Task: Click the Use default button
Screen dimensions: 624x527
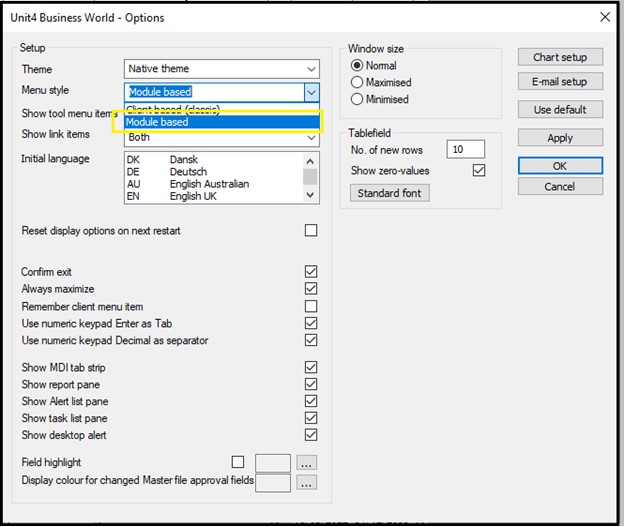Action: pyautogui.click(x=560, y=109)
